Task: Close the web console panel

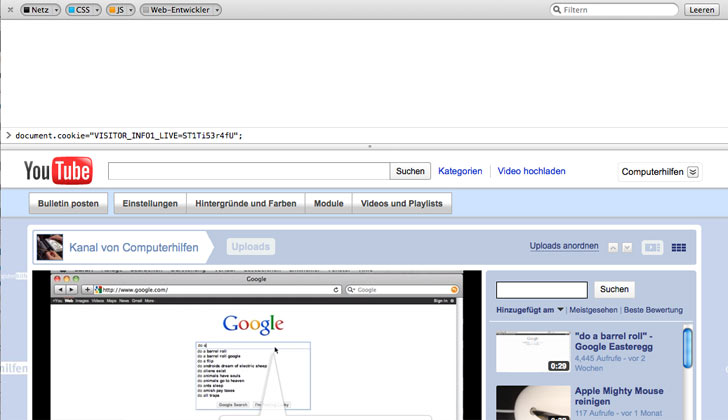Action: 10,9
